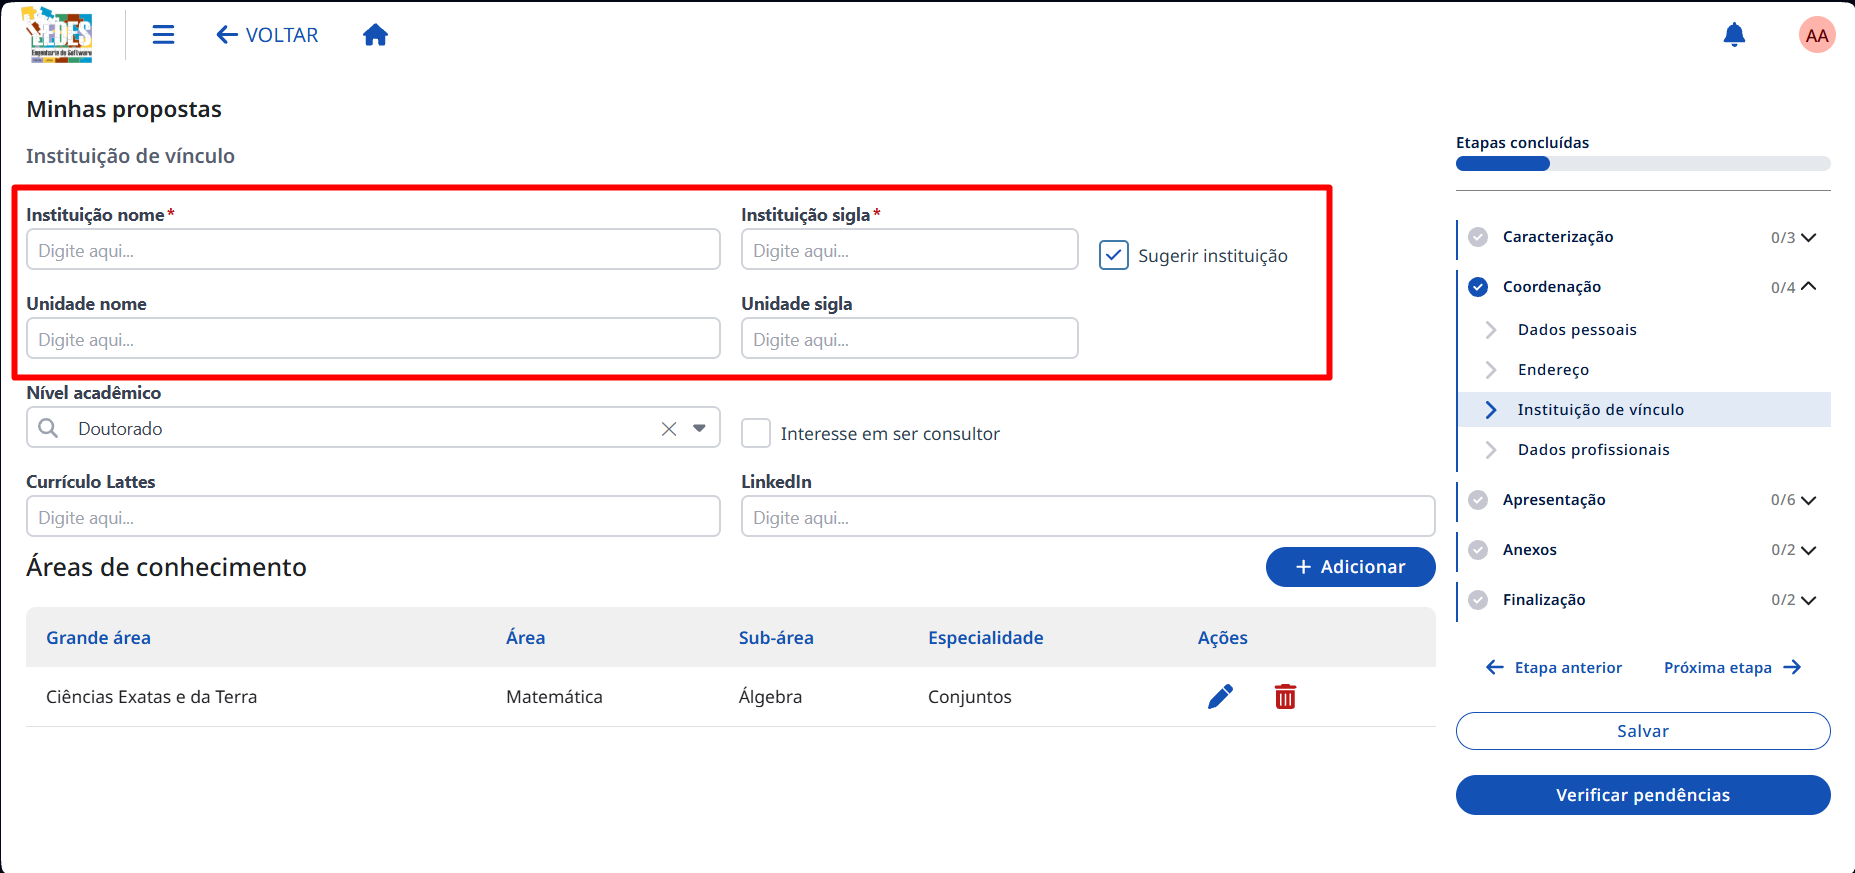This screenshot has height=873, width=1855.
Task: Uncheck Sugerir instituição checkbox
Action: tap(1114, 255)
